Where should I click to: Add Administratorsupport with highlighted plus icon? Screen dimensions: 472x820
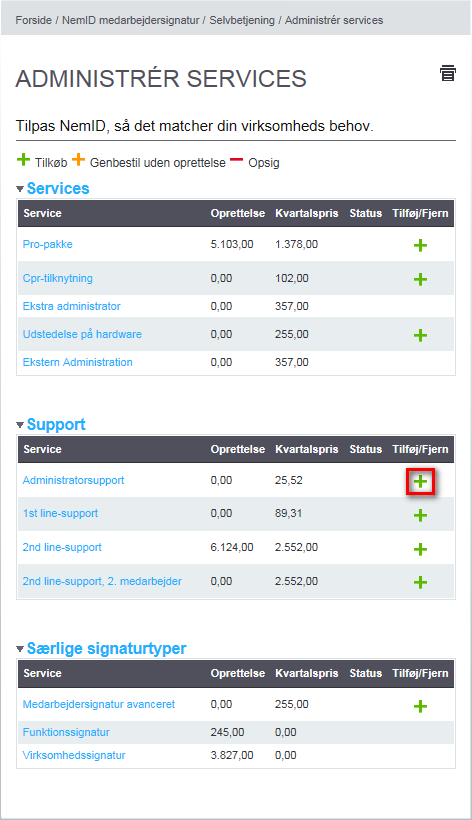pos(420,482)
